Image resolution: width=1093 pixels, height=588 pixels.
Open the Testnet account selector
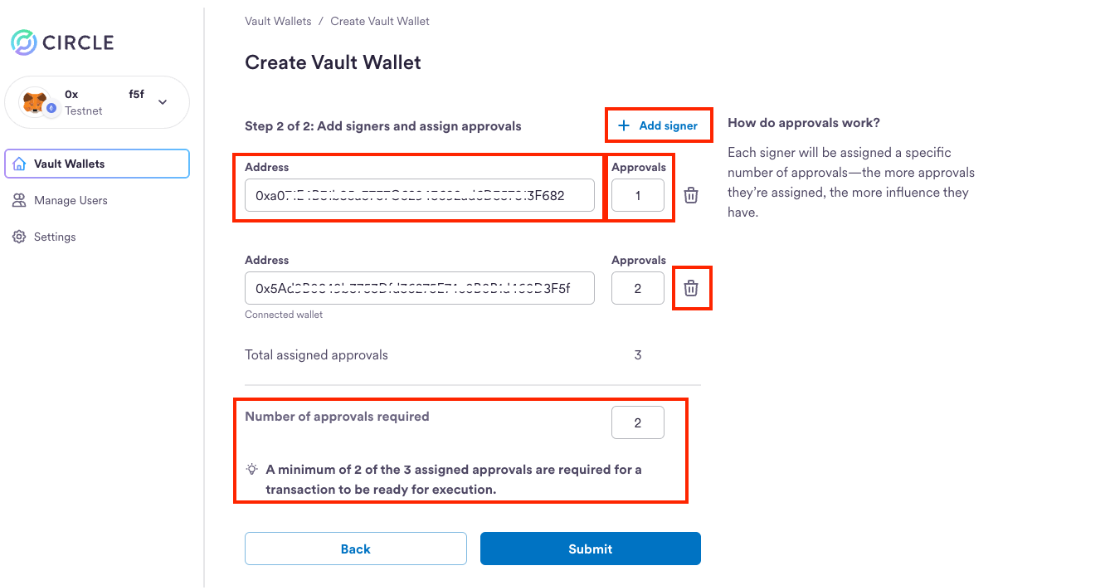pos(97,101)
